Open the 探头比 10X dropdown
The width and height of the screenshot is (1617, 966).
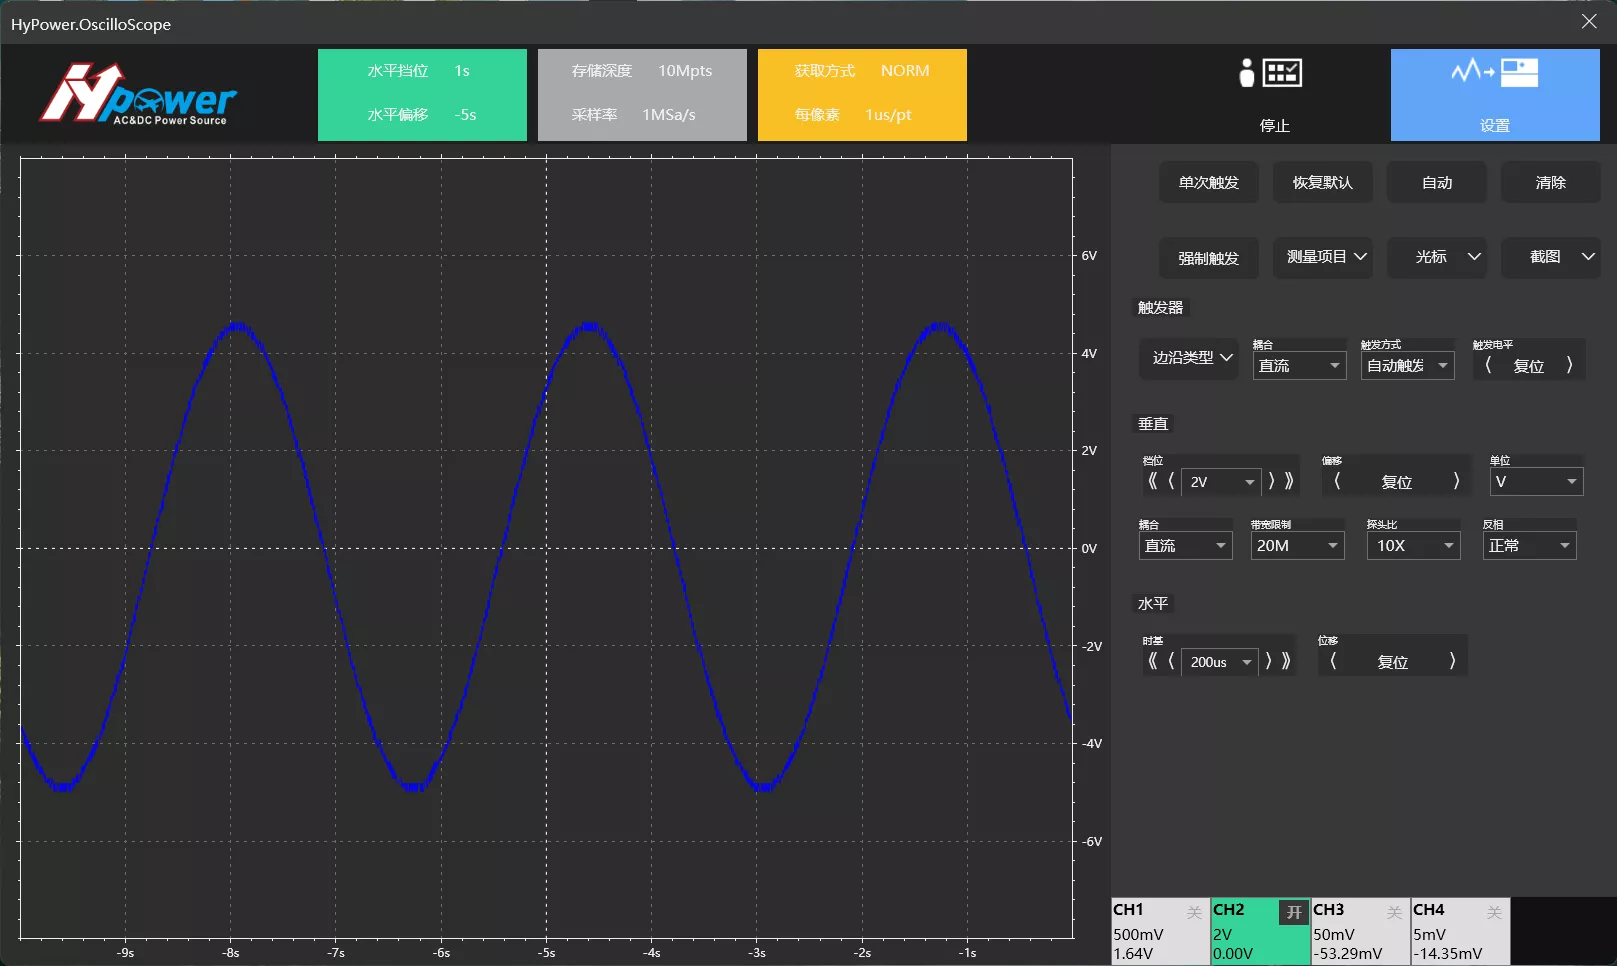click(x=1413, y=545)
